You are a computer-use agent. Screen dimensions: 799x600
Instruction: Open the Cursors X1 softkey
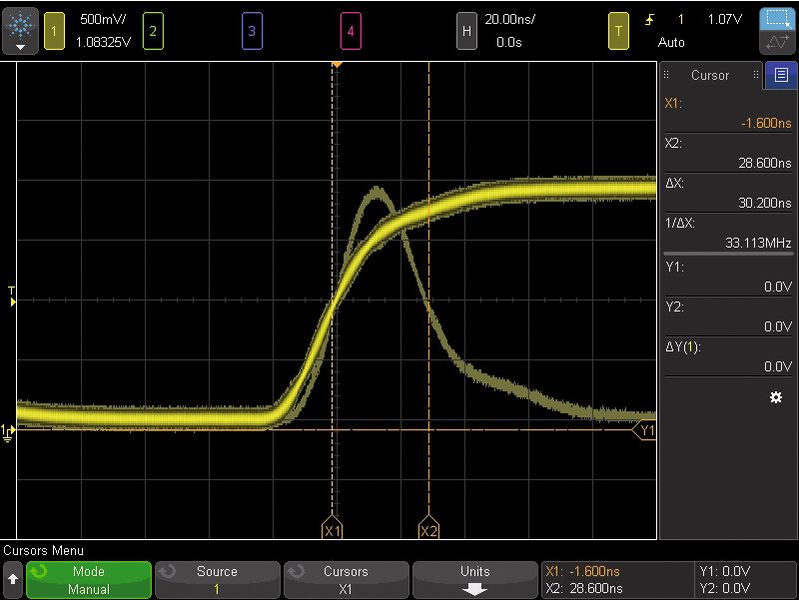point(347,580)
